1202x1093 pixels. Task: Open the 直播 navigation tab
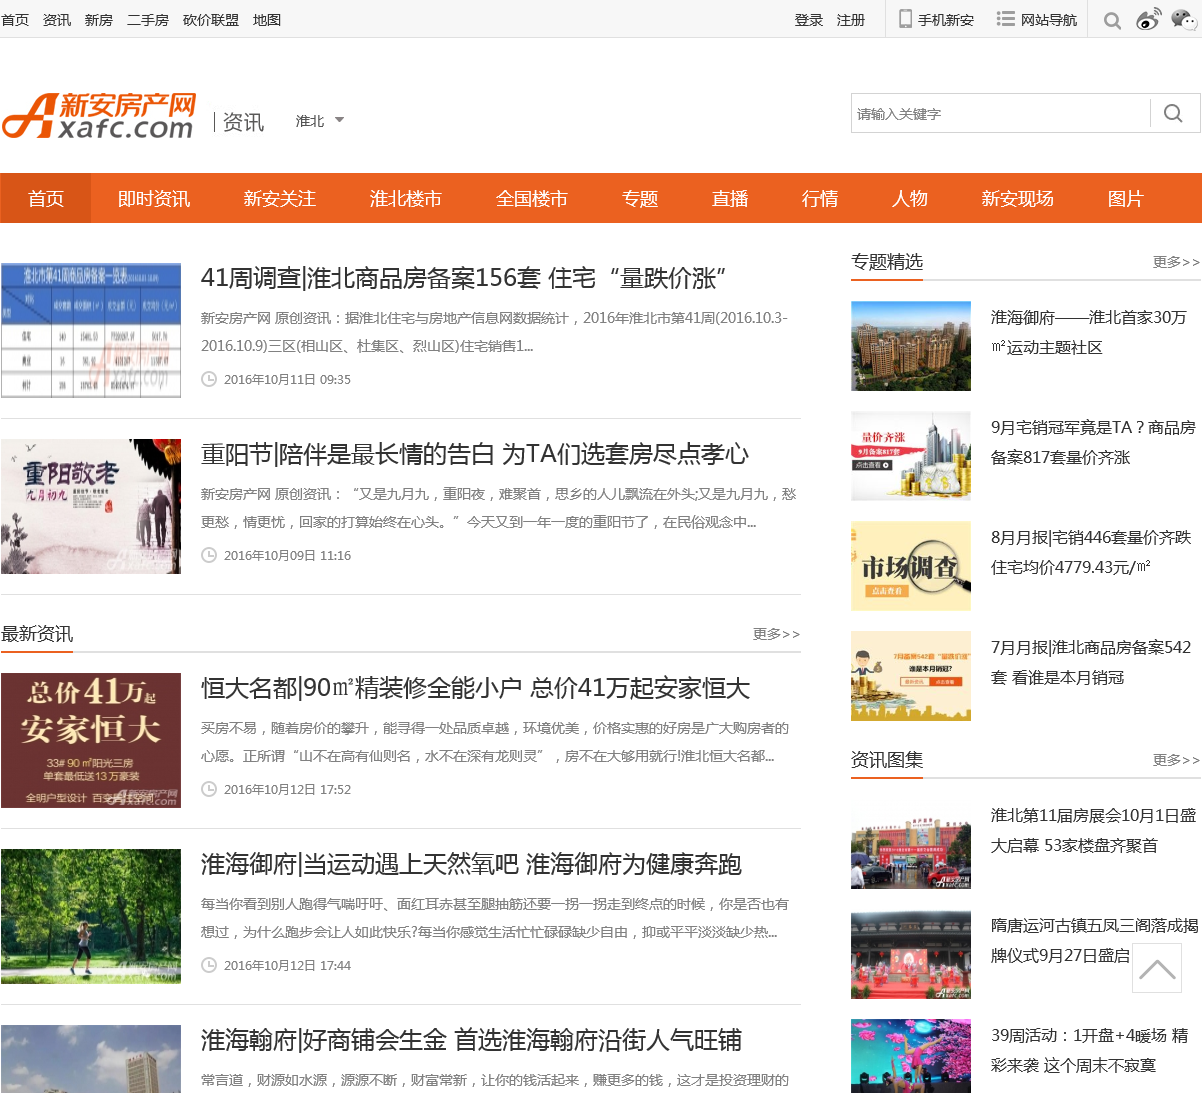(730, 198)
